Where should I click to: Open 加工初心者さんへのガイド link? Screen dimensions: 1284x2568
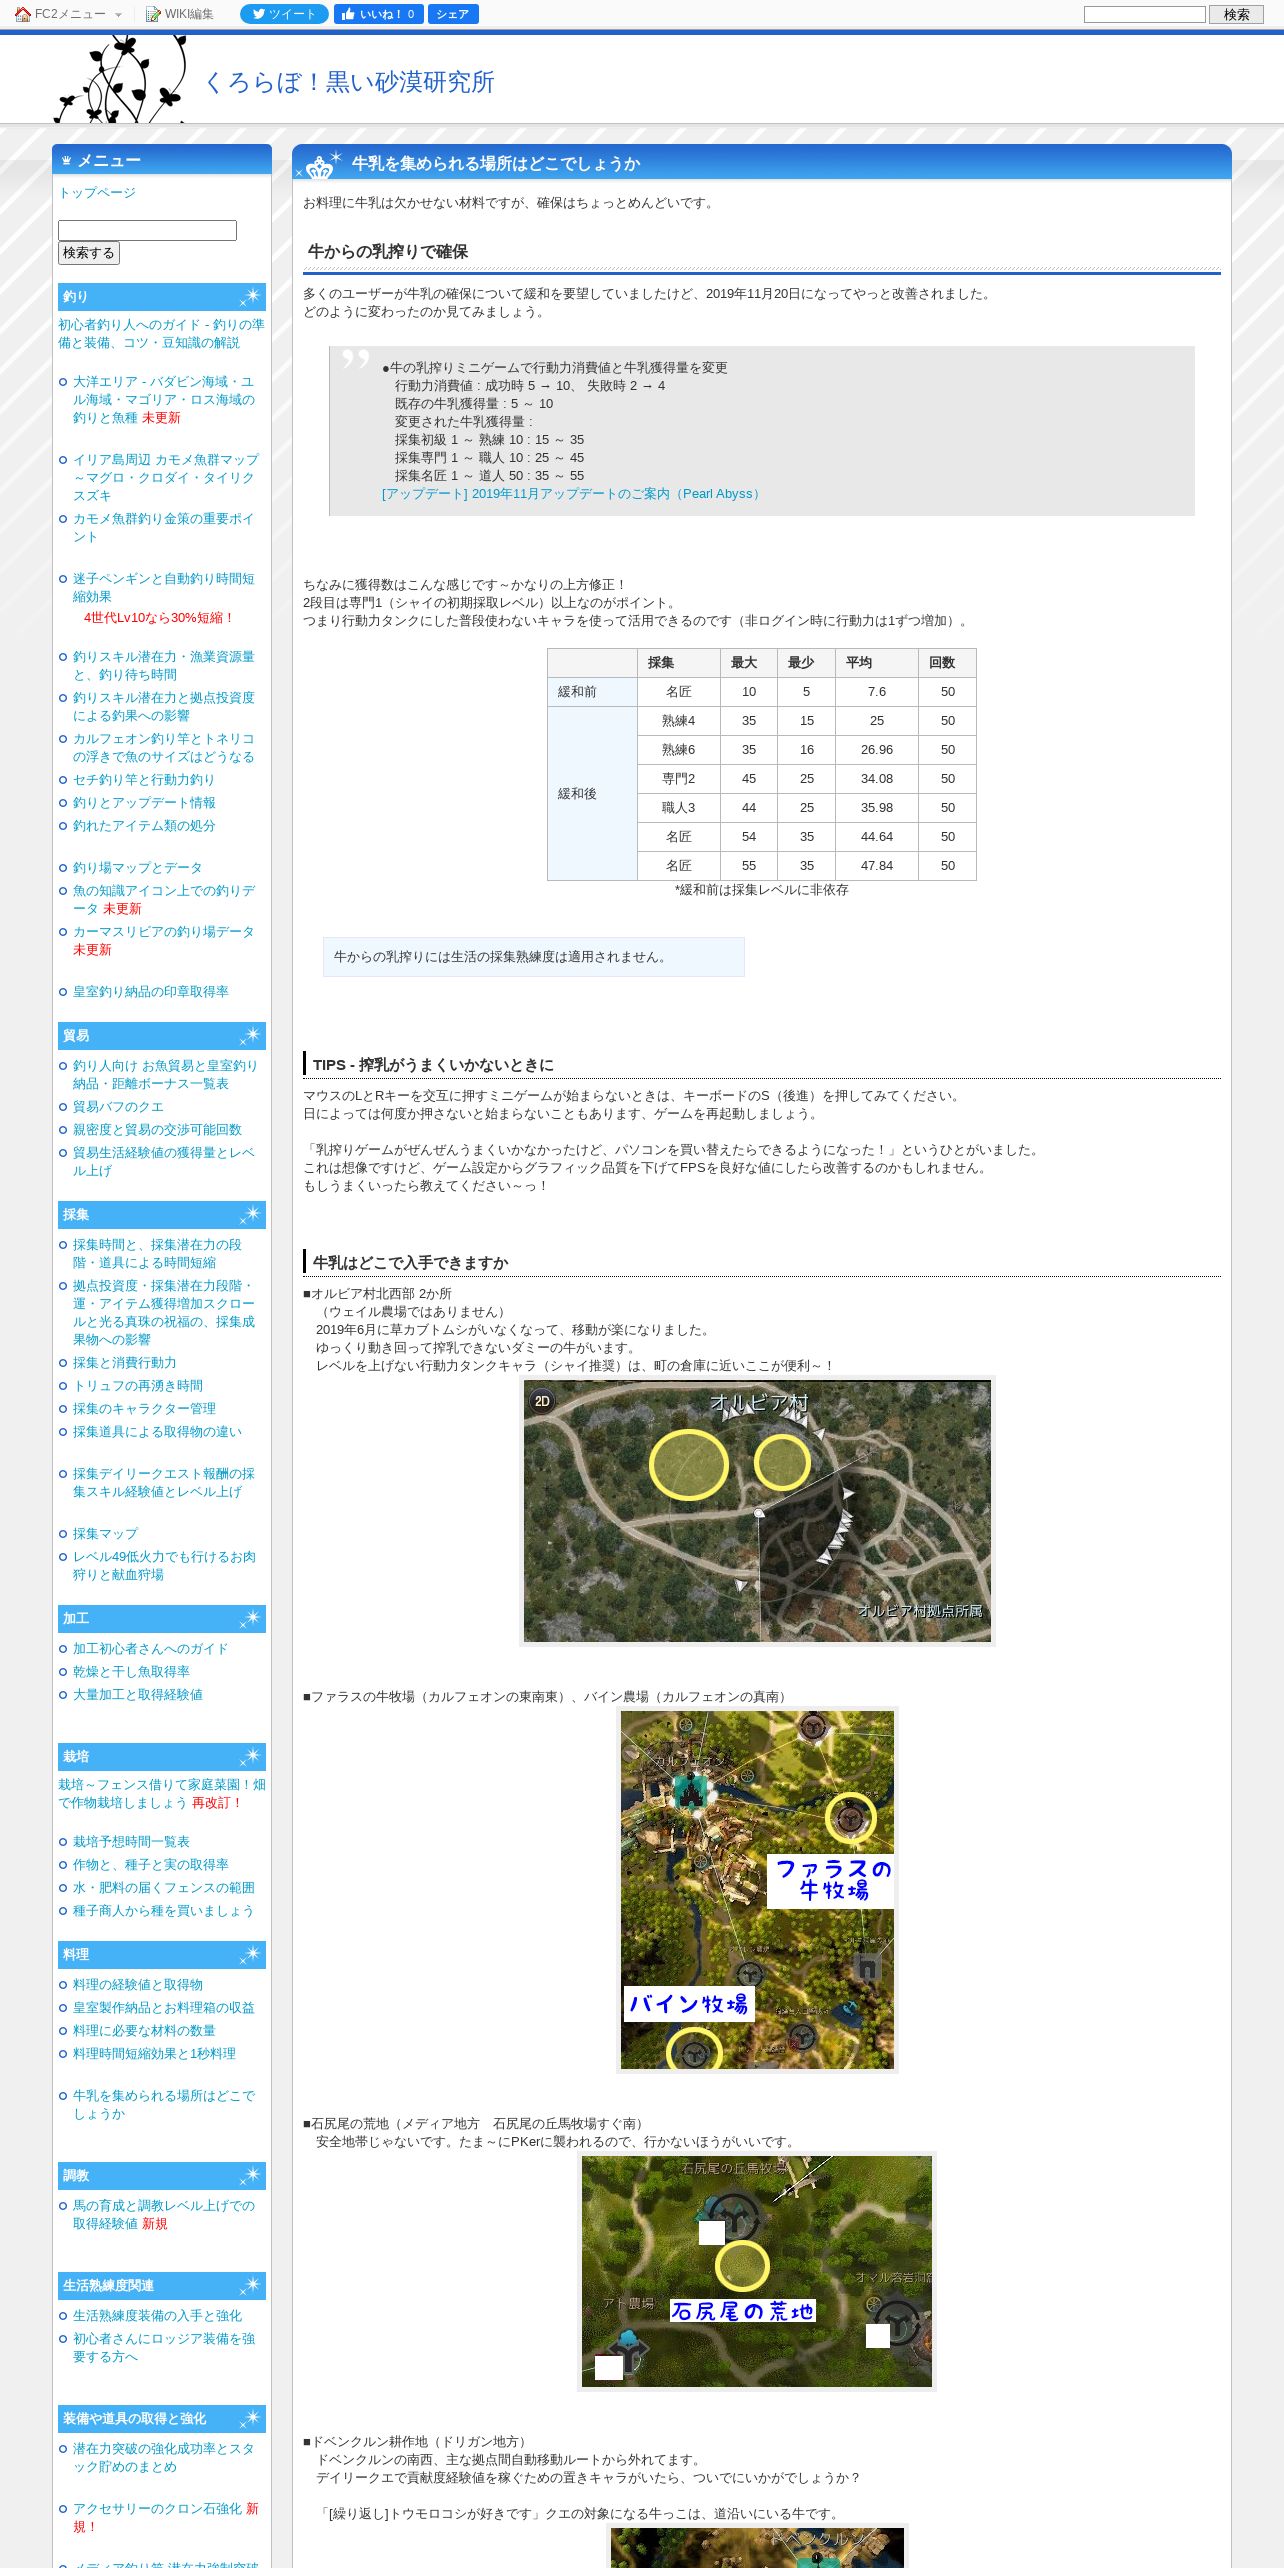tap(150, 1648)
